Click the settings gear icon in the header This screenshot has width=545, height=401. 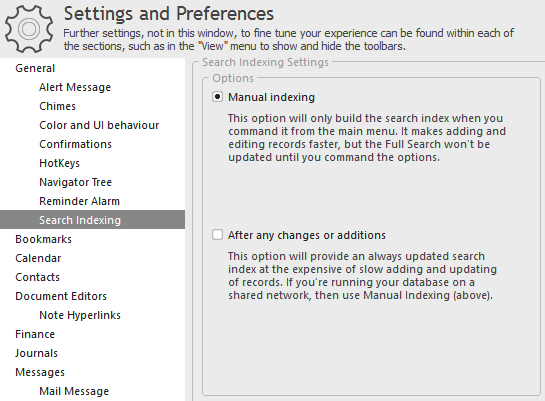coord(29,29)
